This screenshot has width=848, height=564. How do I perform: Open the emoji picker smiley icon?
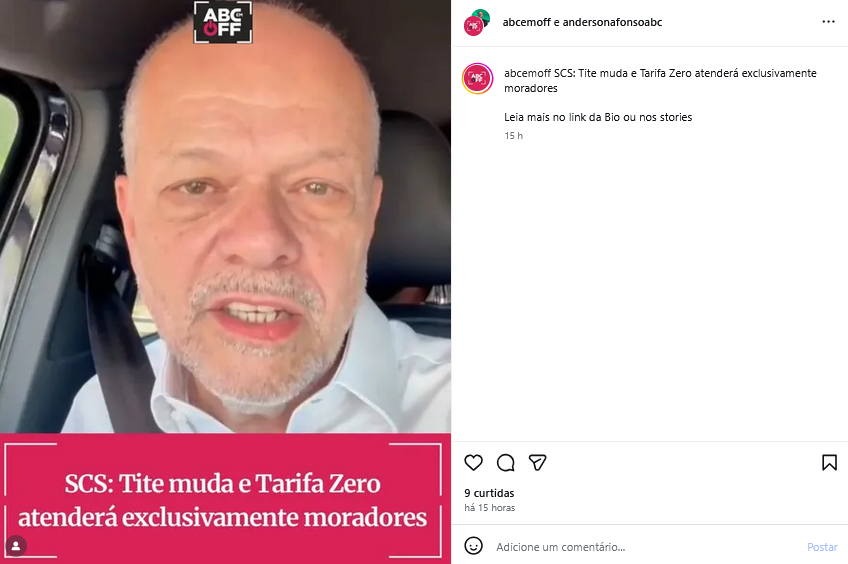pos(473,546)
